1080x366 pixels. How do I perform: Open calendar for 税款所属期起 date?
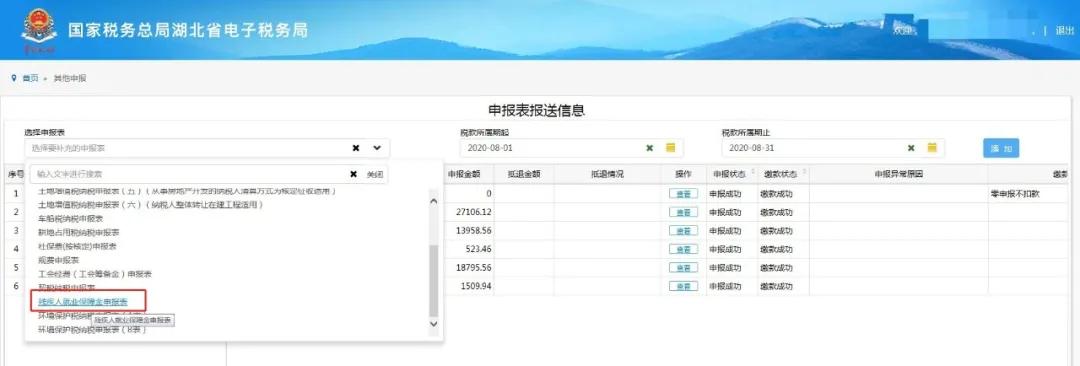coord(670,148)
